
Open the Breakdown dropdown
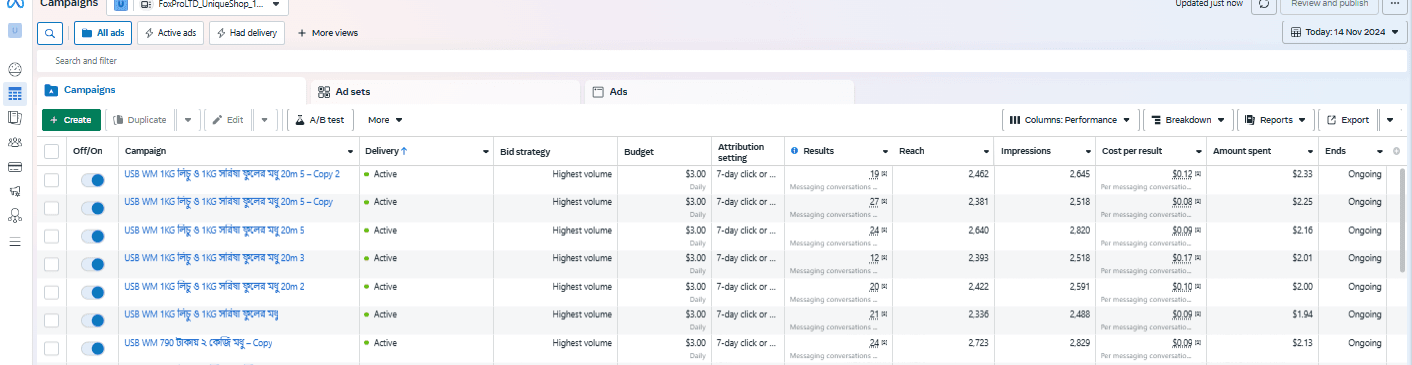1188,120
